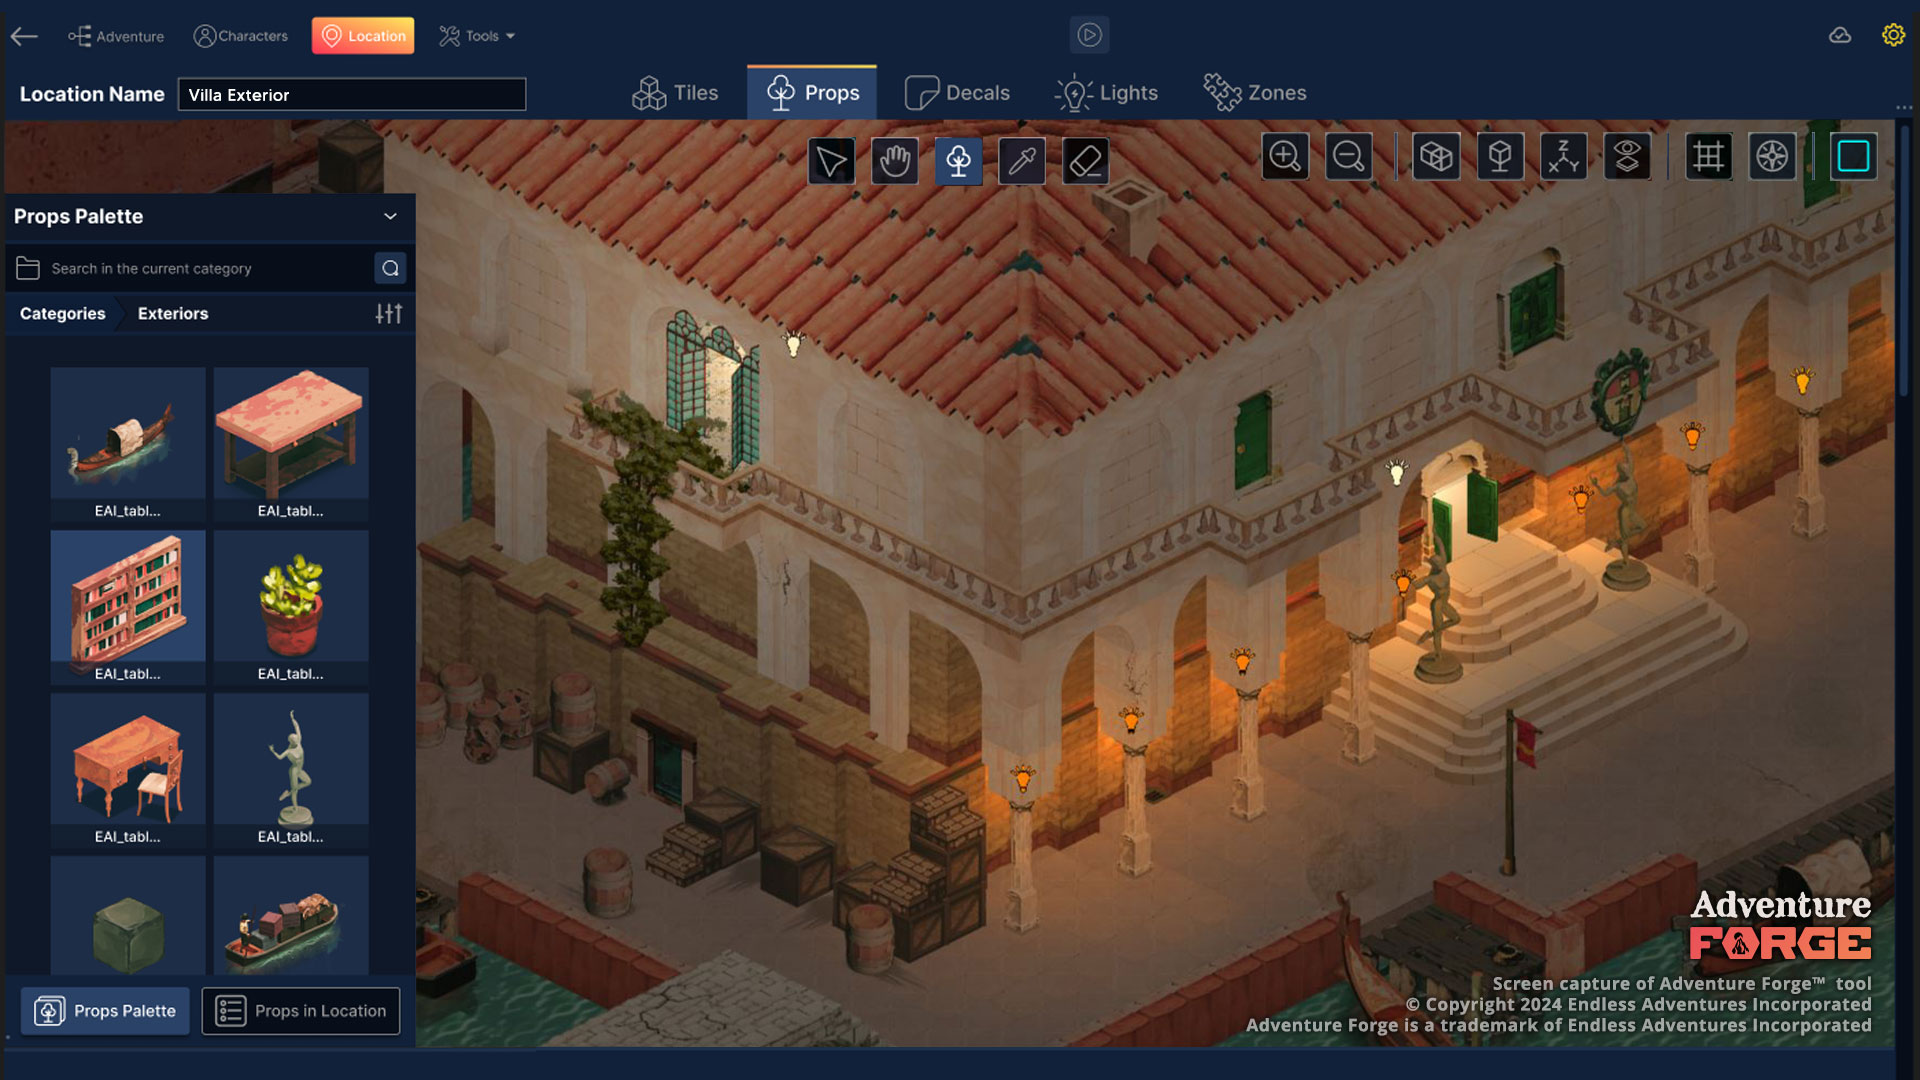Activate the hand pan tool
The width and height of the screenshot is (1920, 1080).
894,160
